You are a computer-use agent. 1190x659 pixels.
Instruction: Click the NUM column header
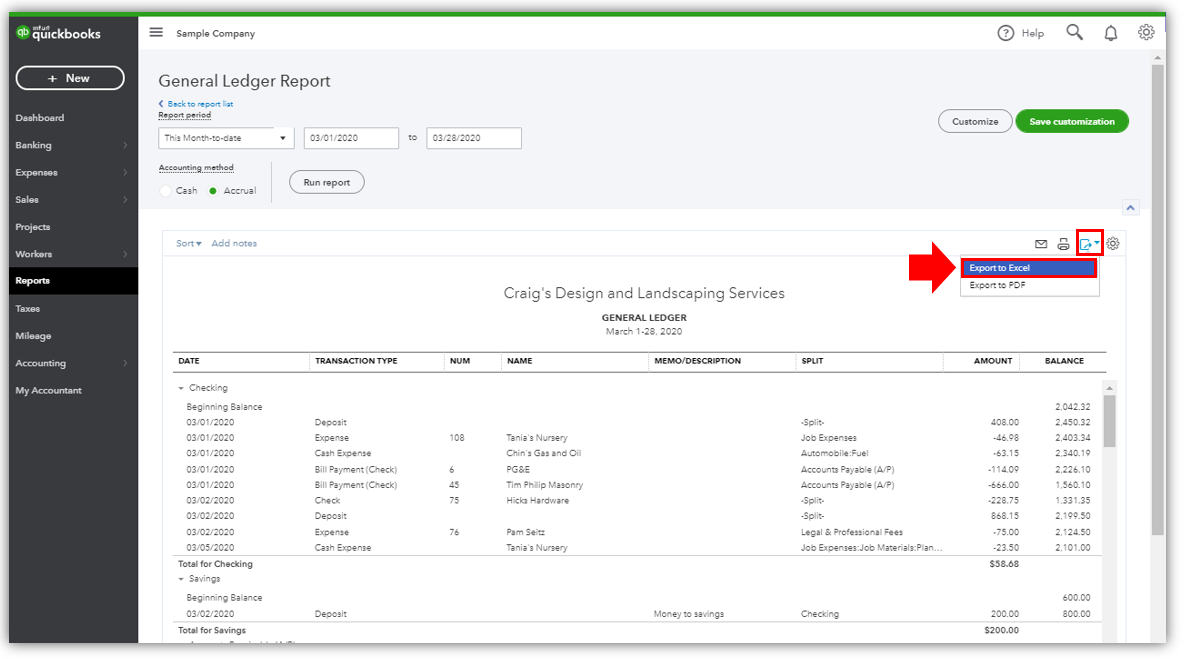[x=460, y=361]
